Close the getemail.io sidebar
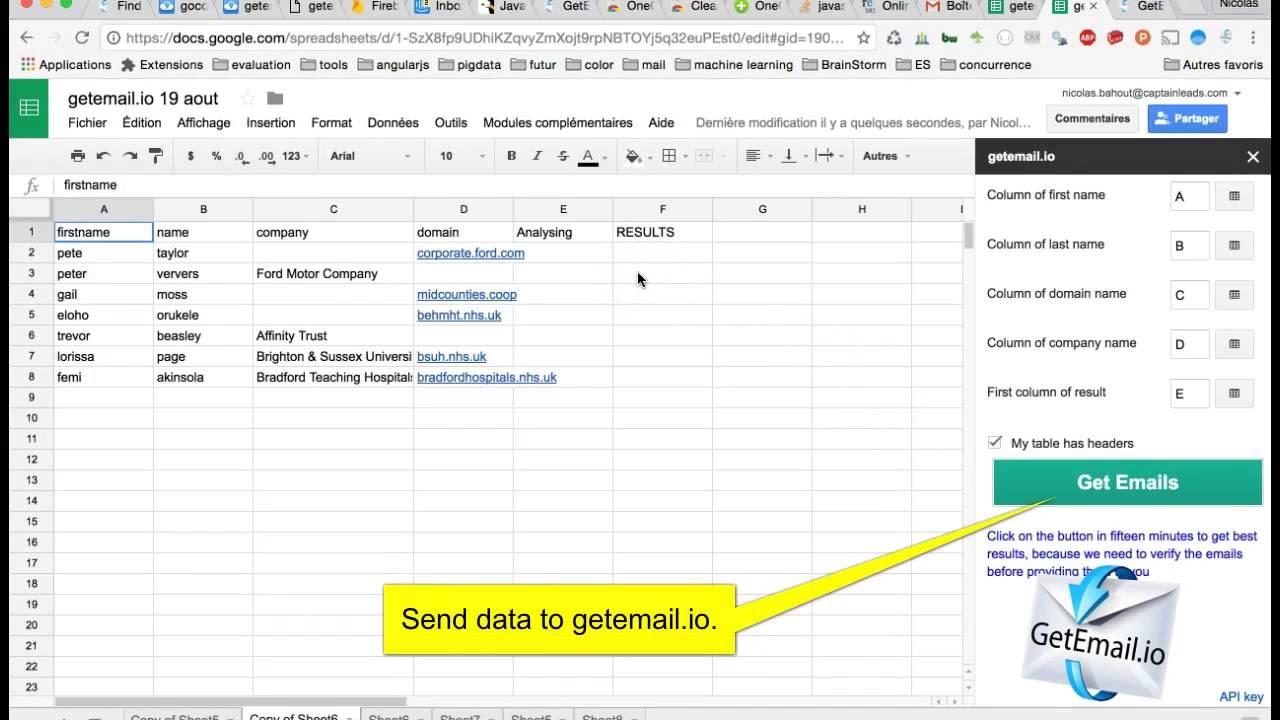This screenshot has width=1280, height=720. click(x=1253, y=157)
